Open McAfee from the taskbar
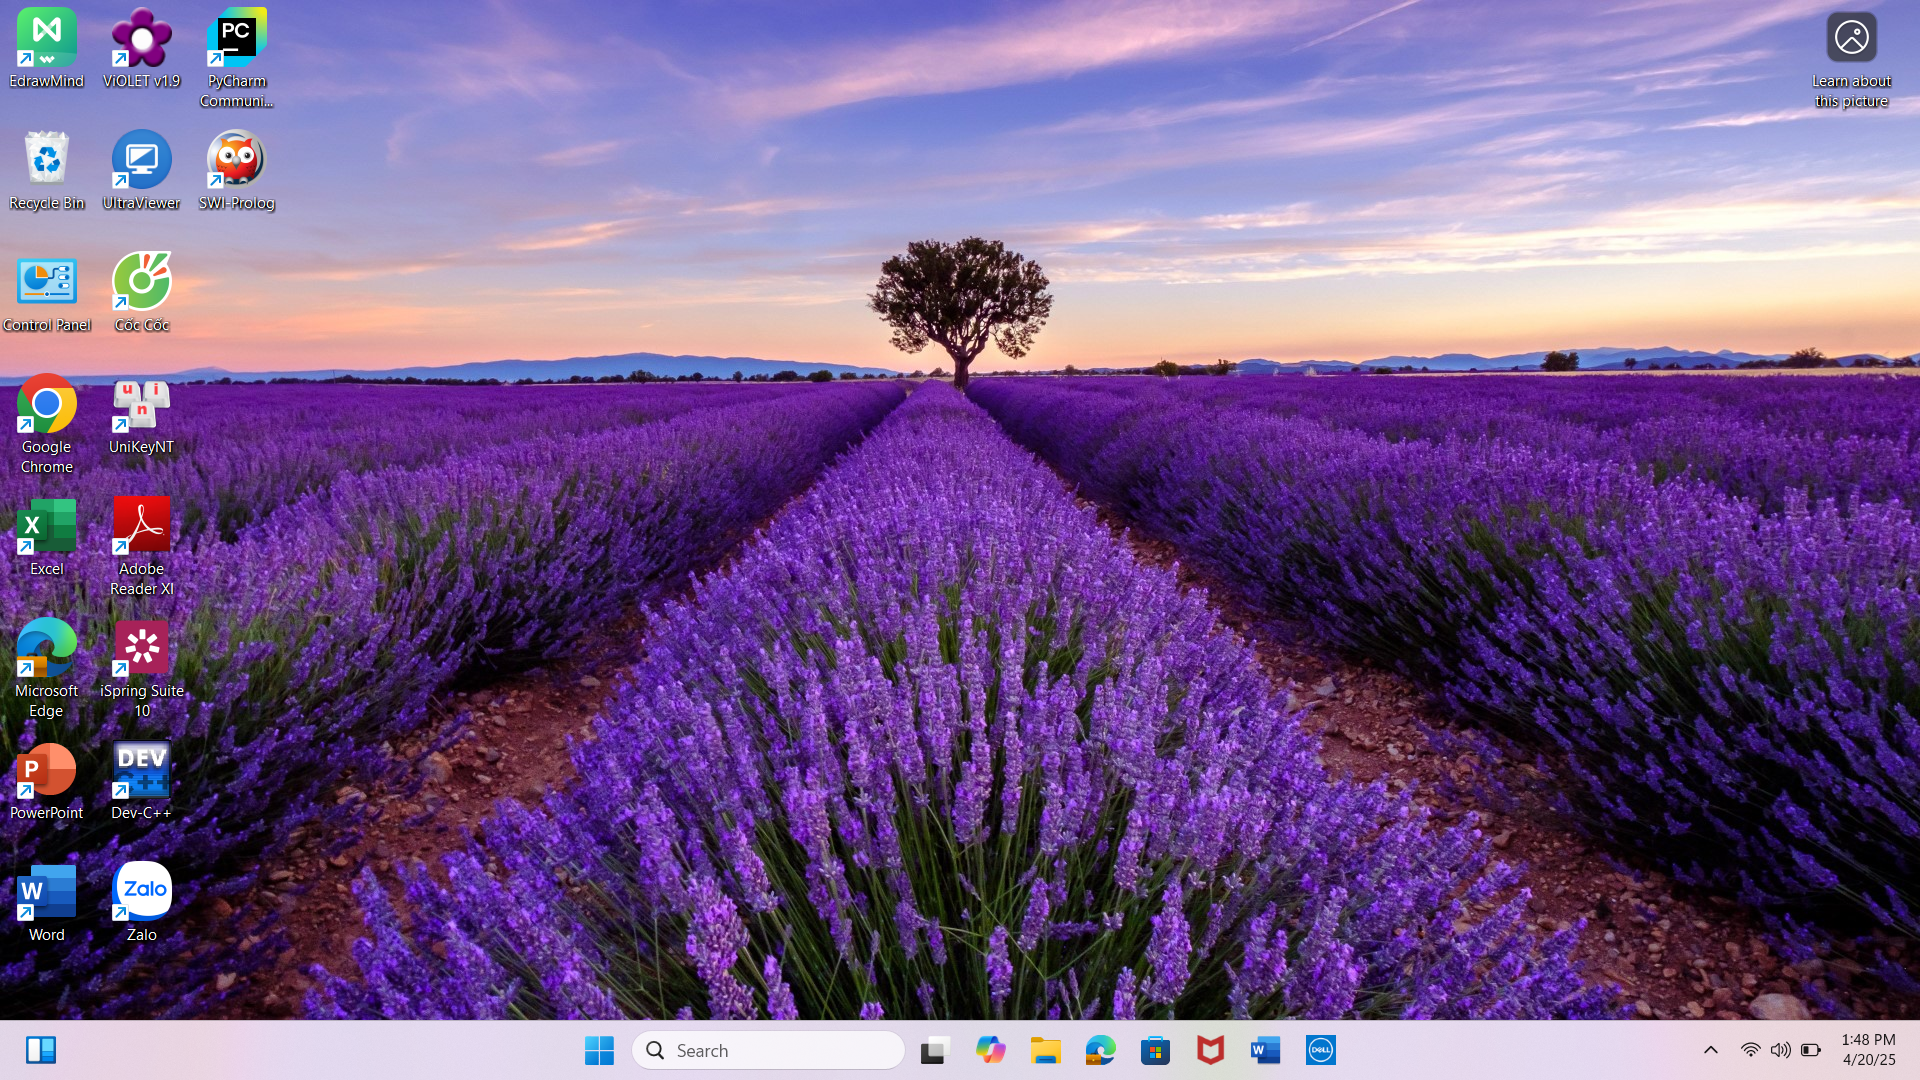This screenshot has height=1080, width=1920. (1211, 1050)
